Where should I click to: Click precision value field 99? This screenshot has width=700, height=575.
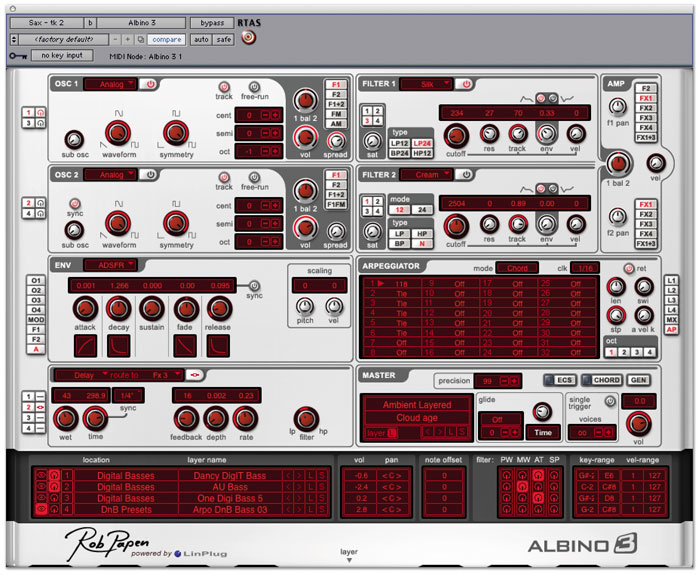pos(487,381)
